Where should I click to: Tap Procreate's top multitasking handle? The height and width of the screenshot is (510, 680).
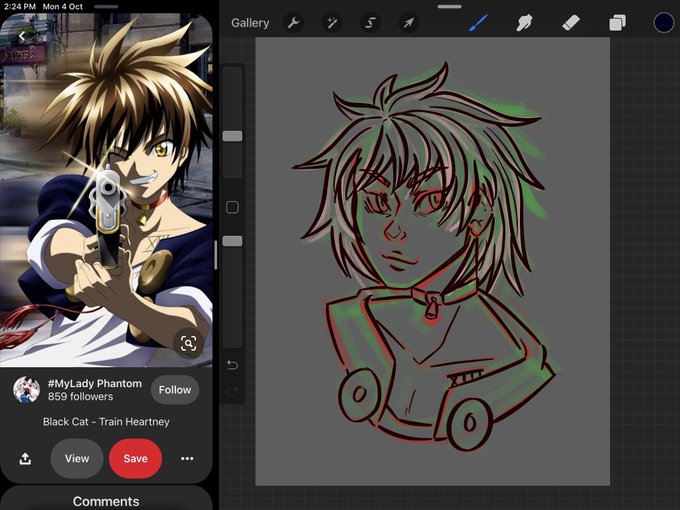tap(450, 7)
